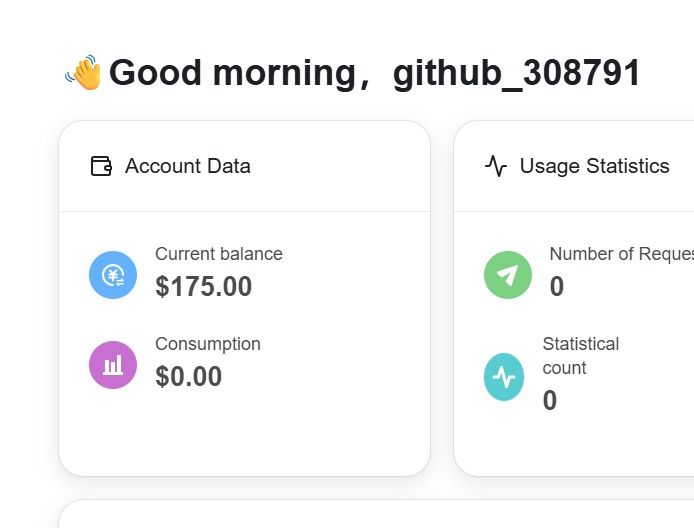Click the Usage Statistics card title
694x528 pixels.
(594, 166)
